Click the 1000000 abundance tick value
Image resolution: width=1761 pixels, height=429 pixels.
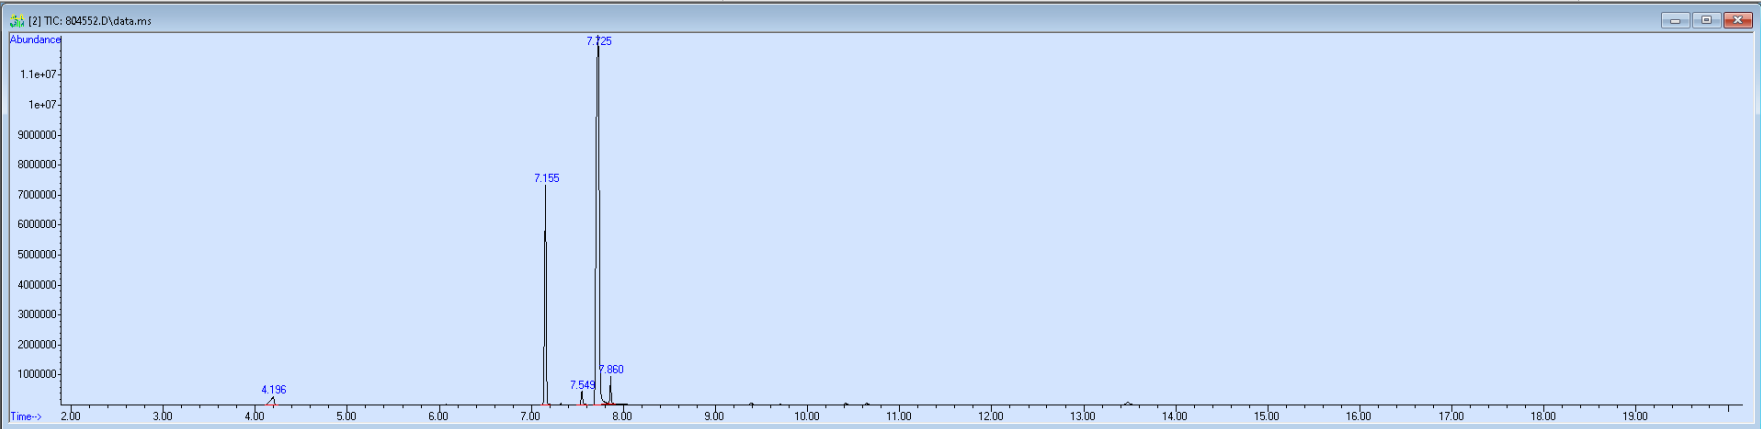click(x=36, y=375)
